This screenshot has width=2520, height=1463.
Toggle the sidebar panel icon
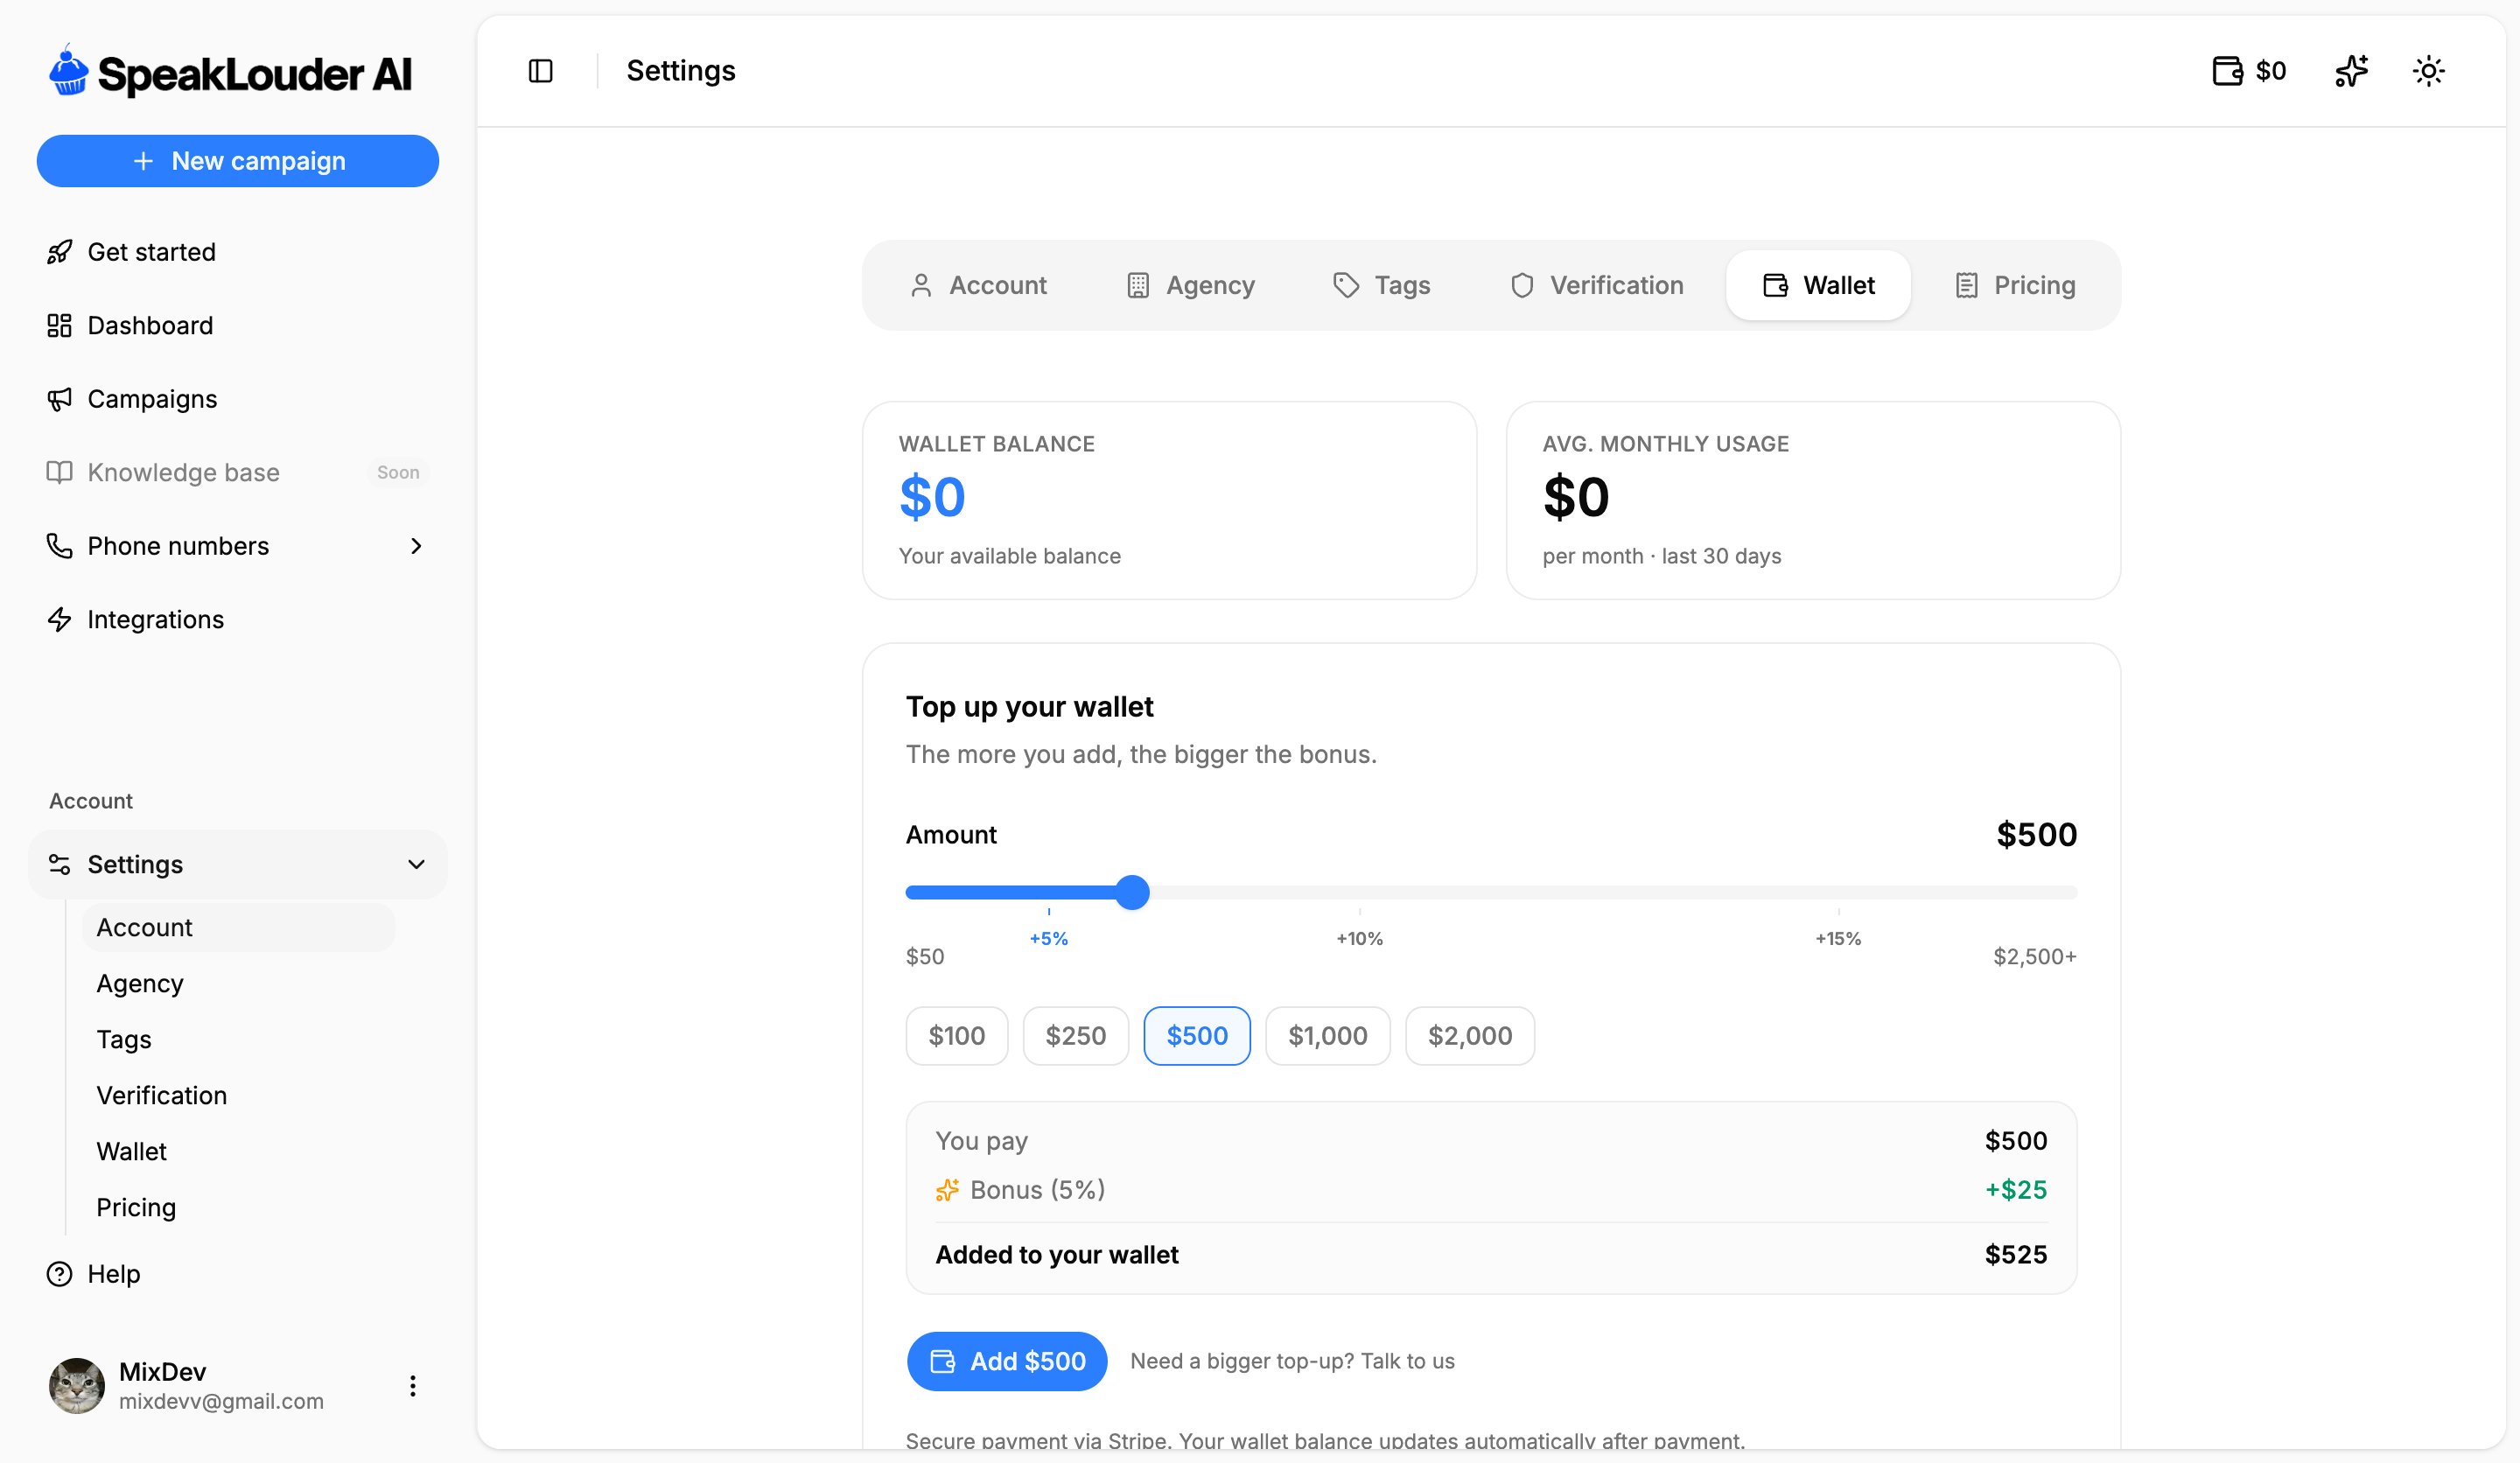coord(540,71)
